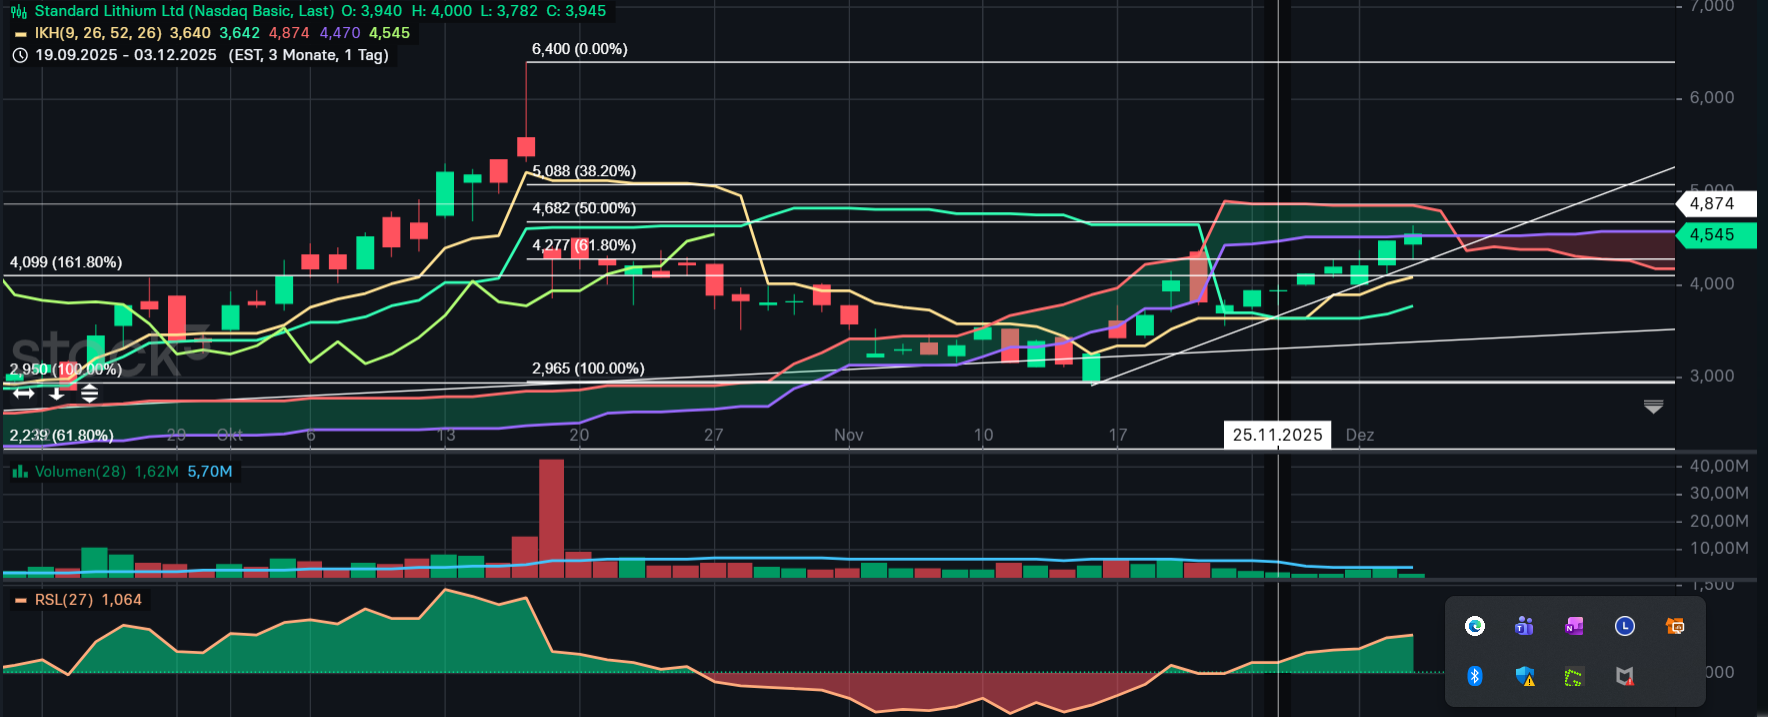Click the Volumen bar-chart indicator icon

[19, 472]
